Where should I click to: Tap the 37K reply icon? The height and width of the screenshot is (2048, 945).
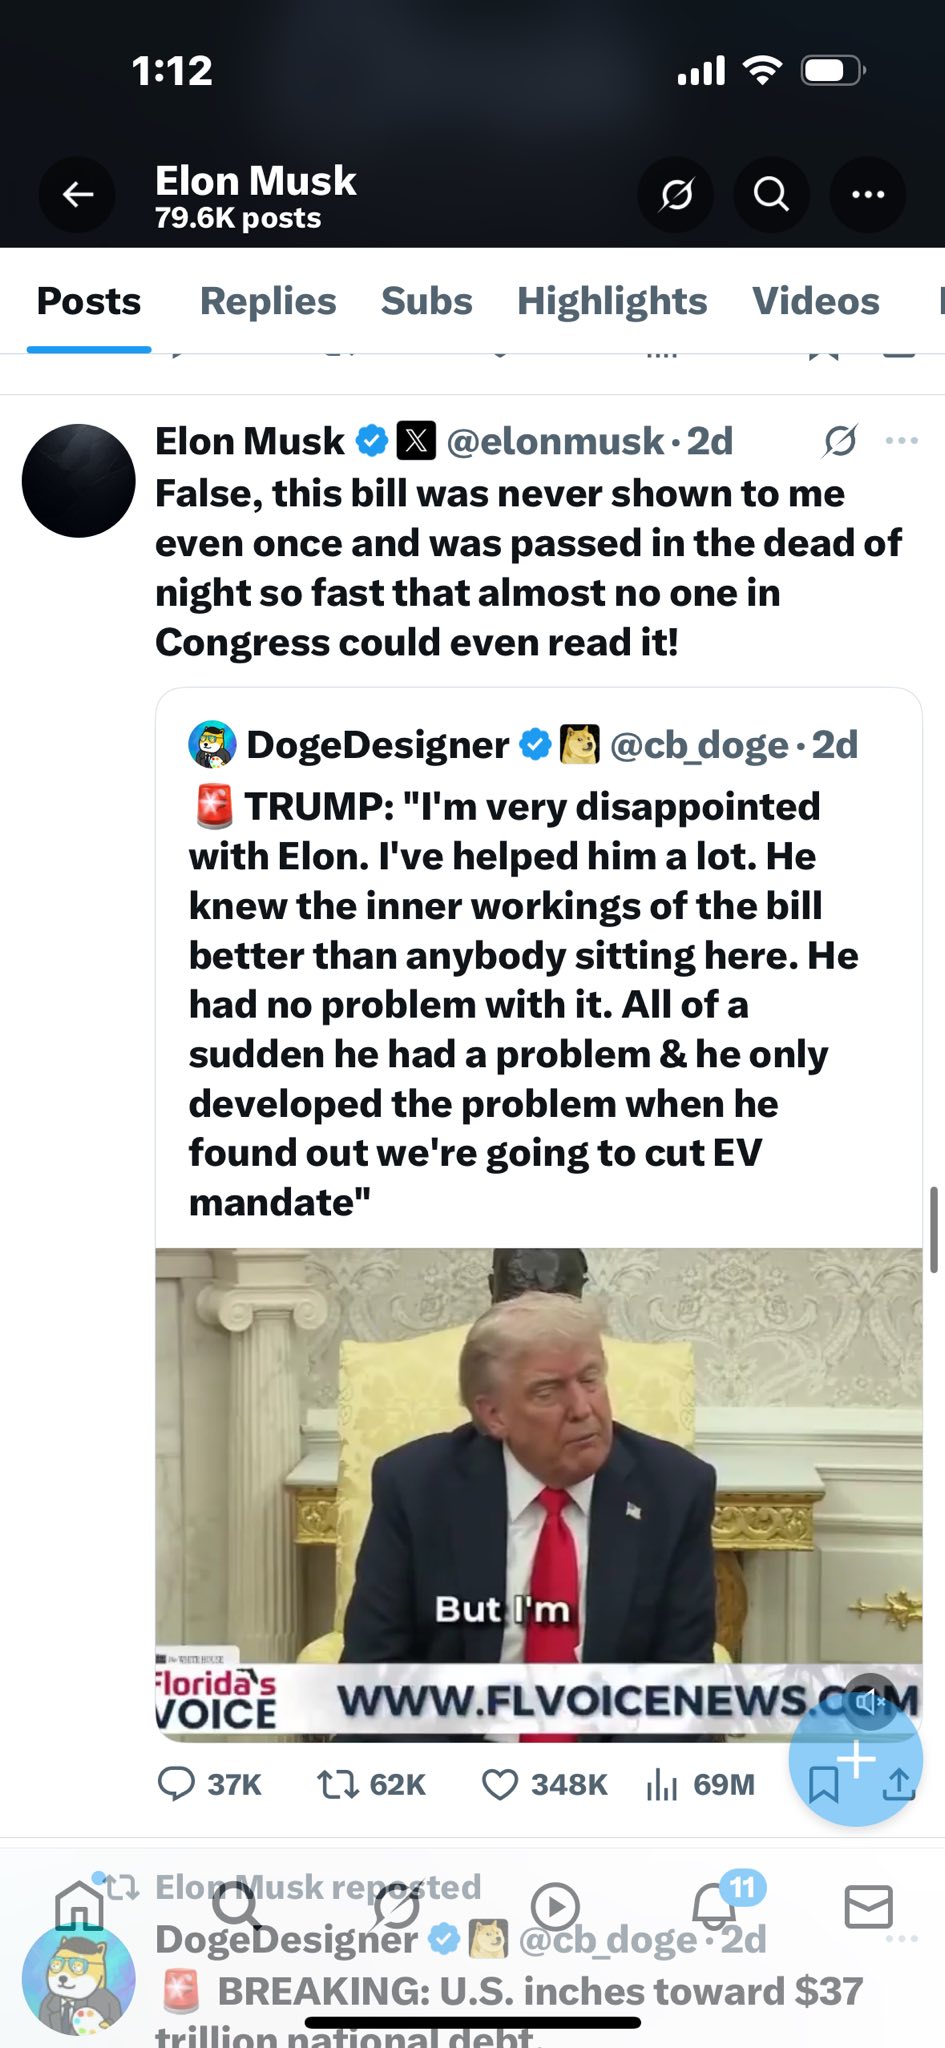[x=177, y=1784]
